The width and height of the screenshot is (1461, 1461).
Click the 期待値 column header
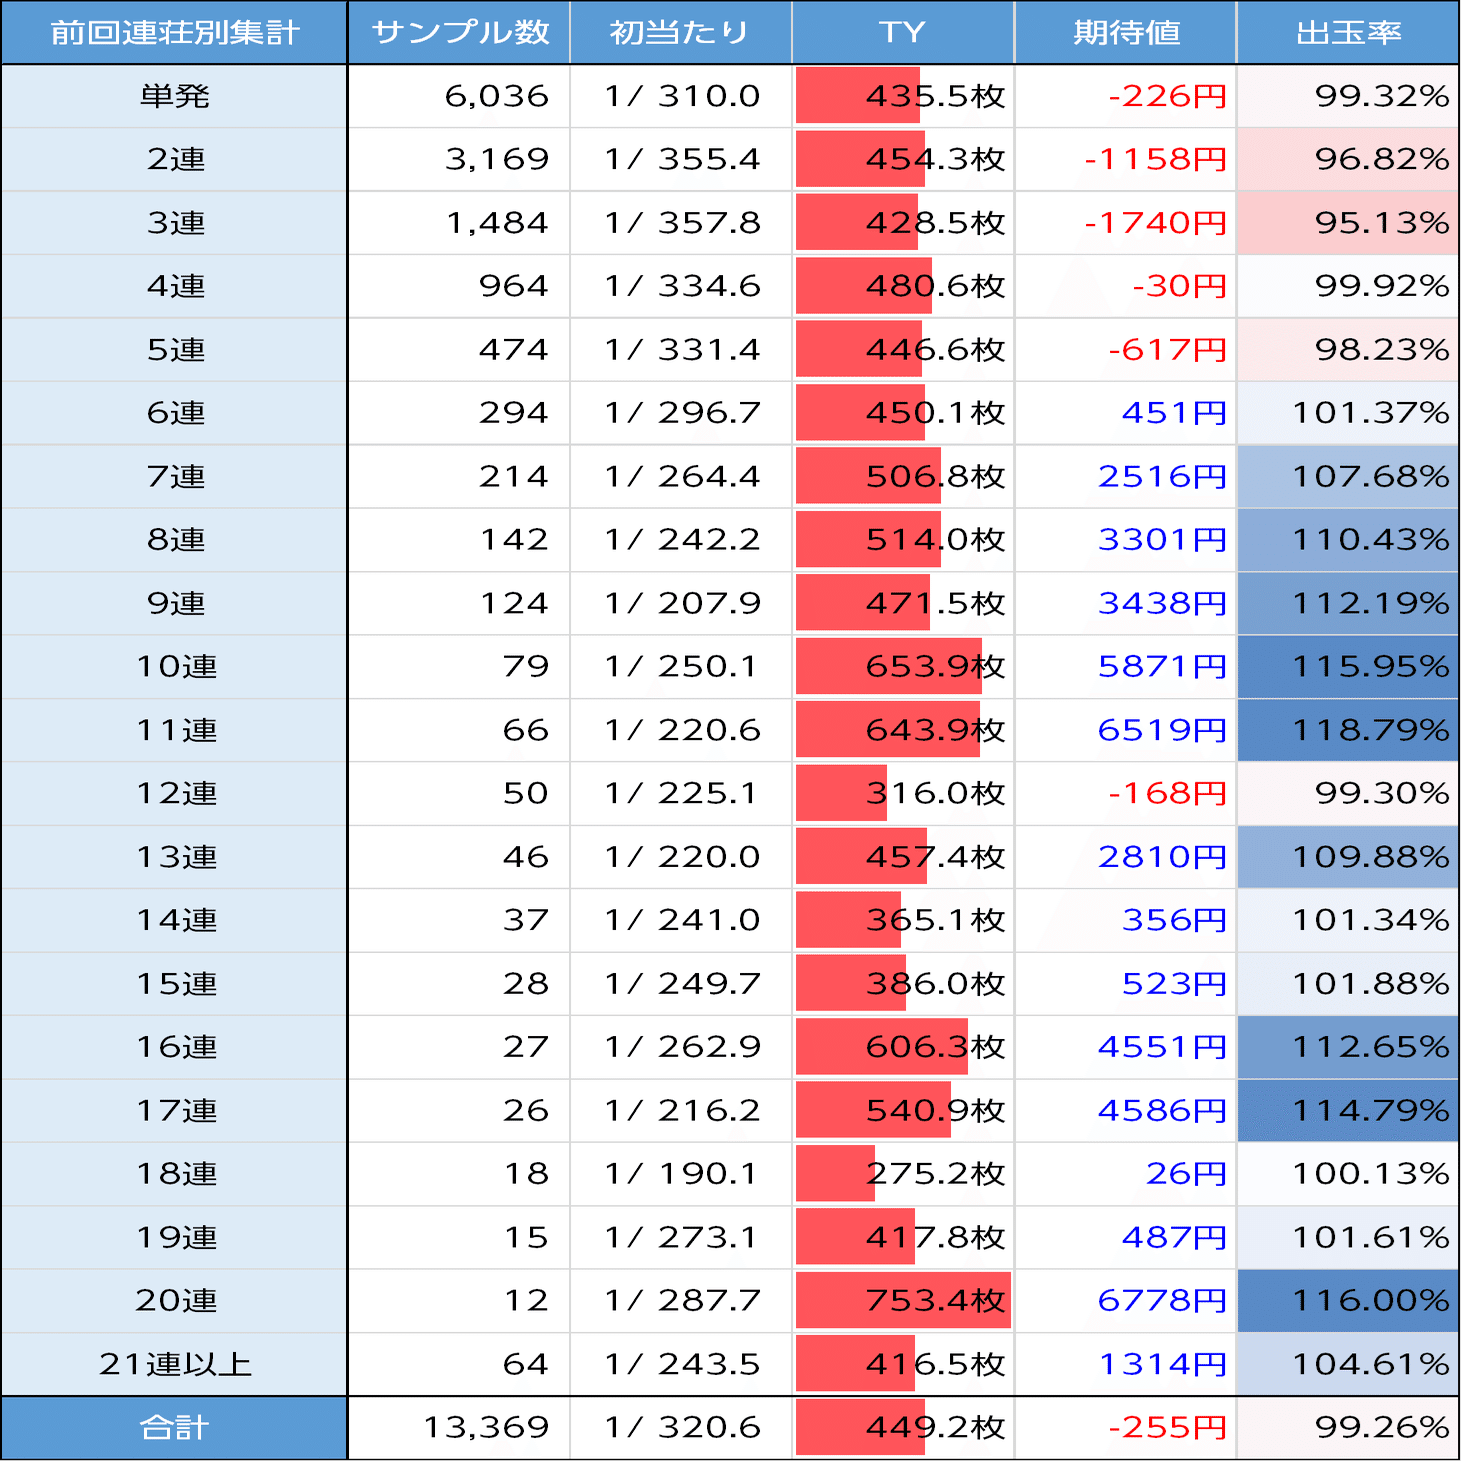click(1126, 32)
